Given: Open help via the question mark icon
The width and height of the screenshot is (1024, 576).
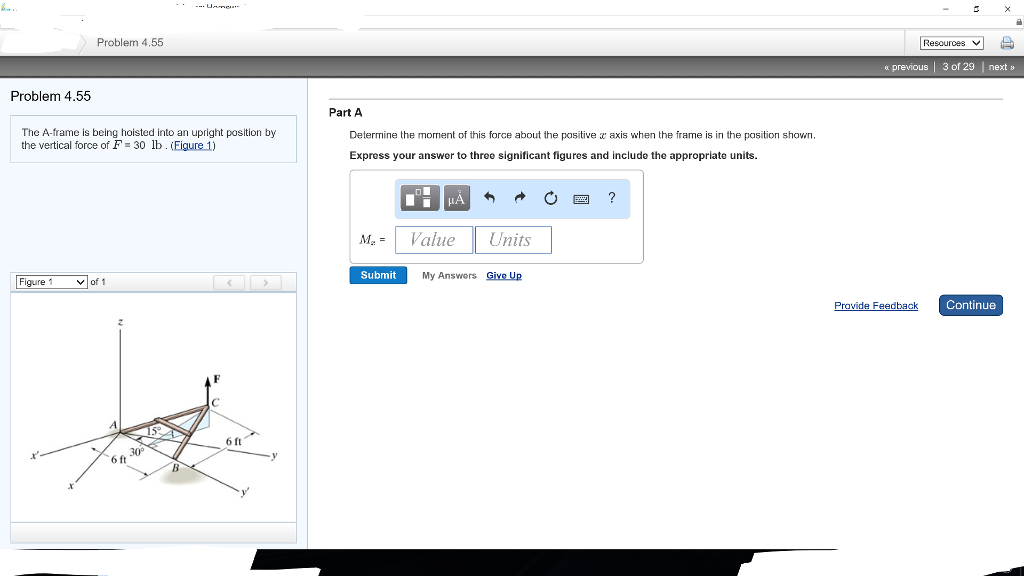Looking at the screenshot, I should (611, 198).
